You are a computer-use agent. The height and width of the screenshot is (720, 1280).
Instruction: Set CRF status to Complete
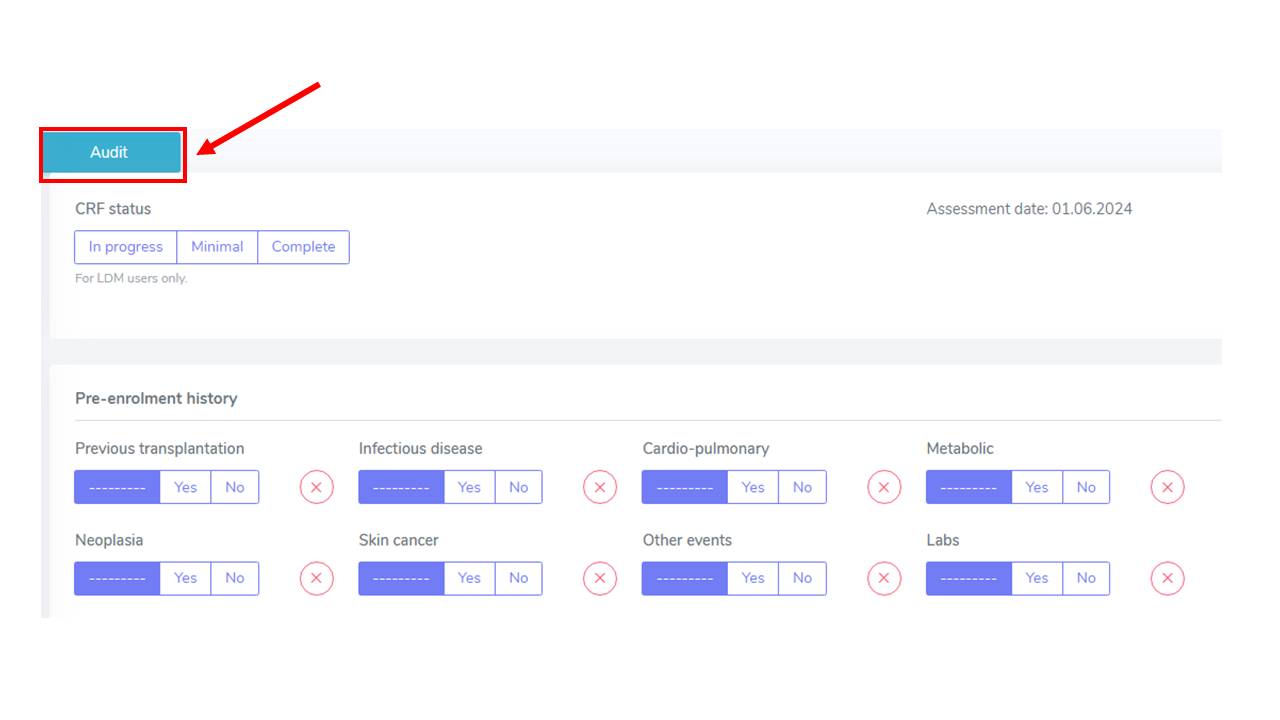click(303, 247)
